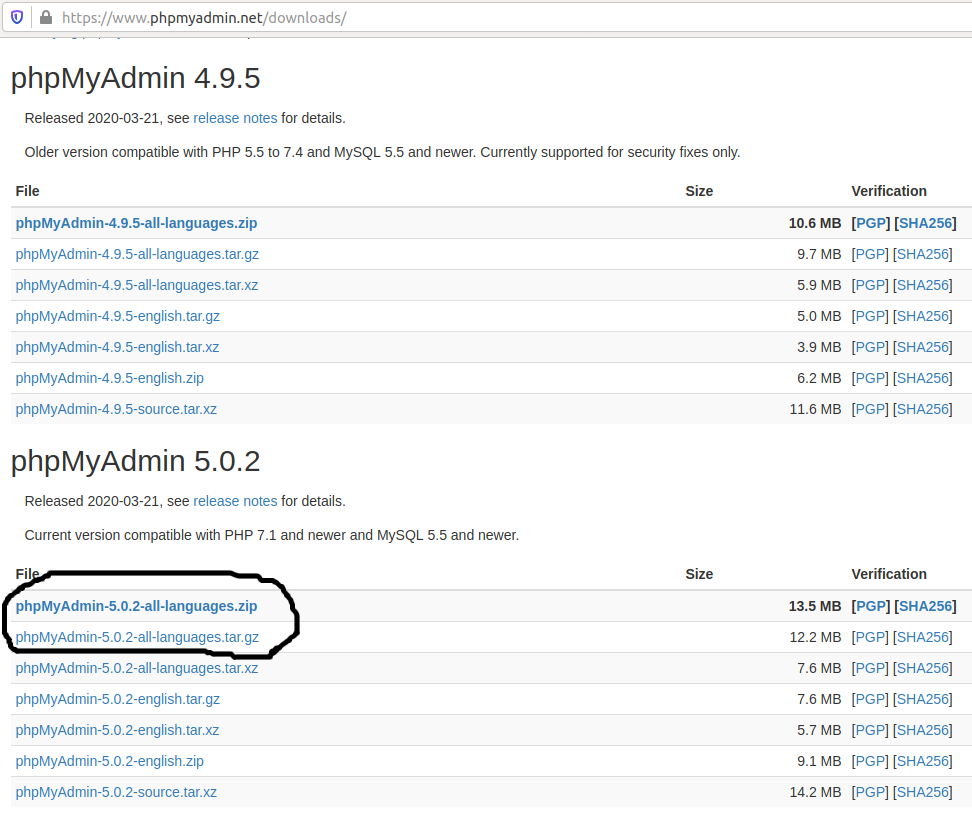972x821 pixels.
Task: Download phpMyAdmin-5.0.2-all-languages.tar.gz
Action: [x=137, y=637]
